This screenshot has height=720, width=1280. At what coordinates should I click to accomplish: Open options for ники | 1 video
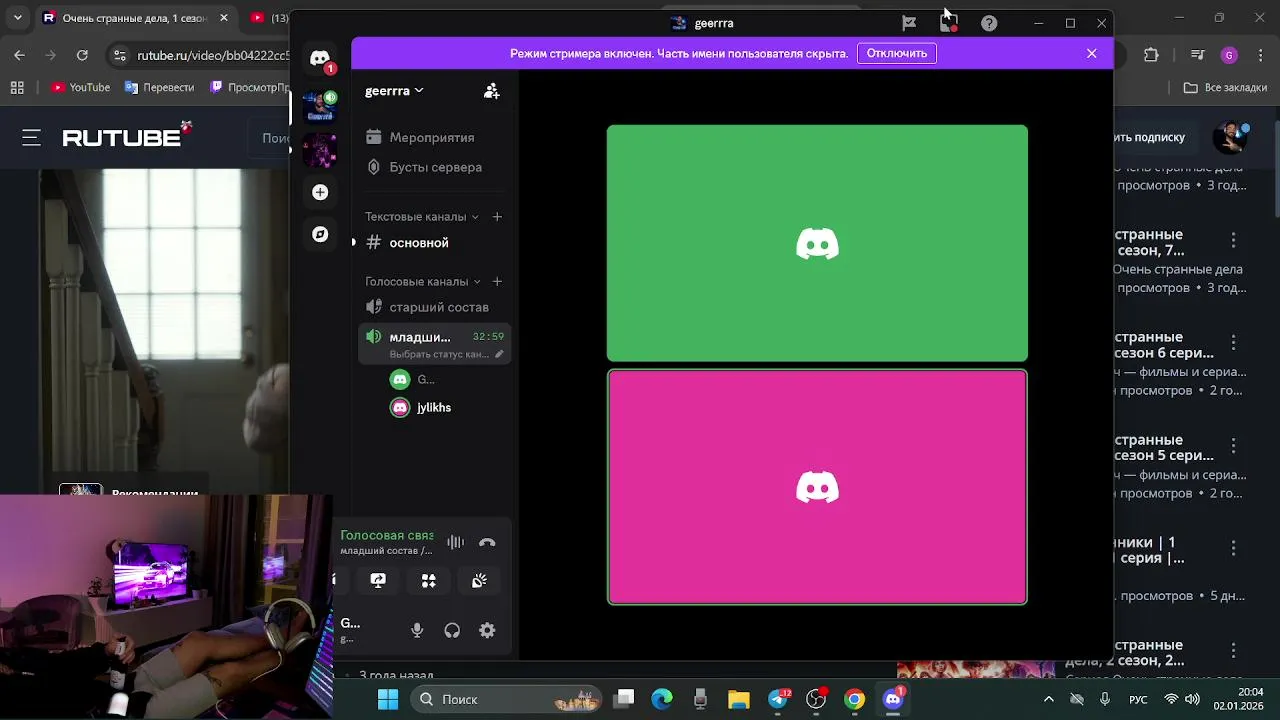1233,549
